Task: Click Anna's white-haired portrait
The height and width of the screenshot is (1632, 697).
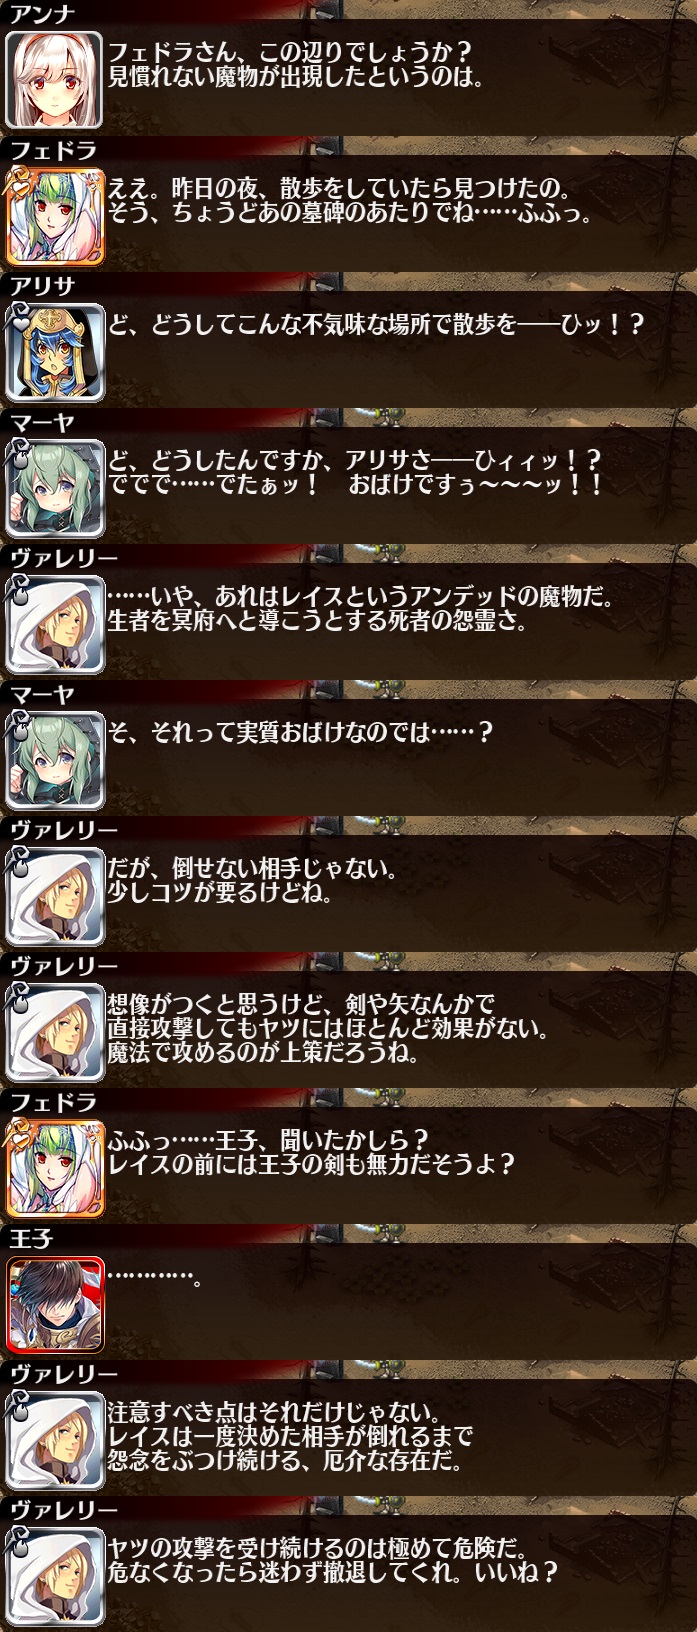Action: 54,79
